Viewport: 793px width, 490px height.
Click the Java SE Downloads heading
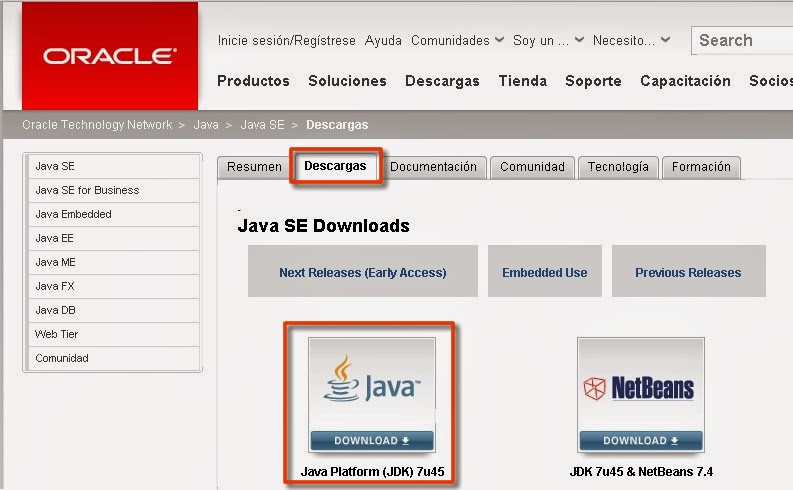click(323, 226)
